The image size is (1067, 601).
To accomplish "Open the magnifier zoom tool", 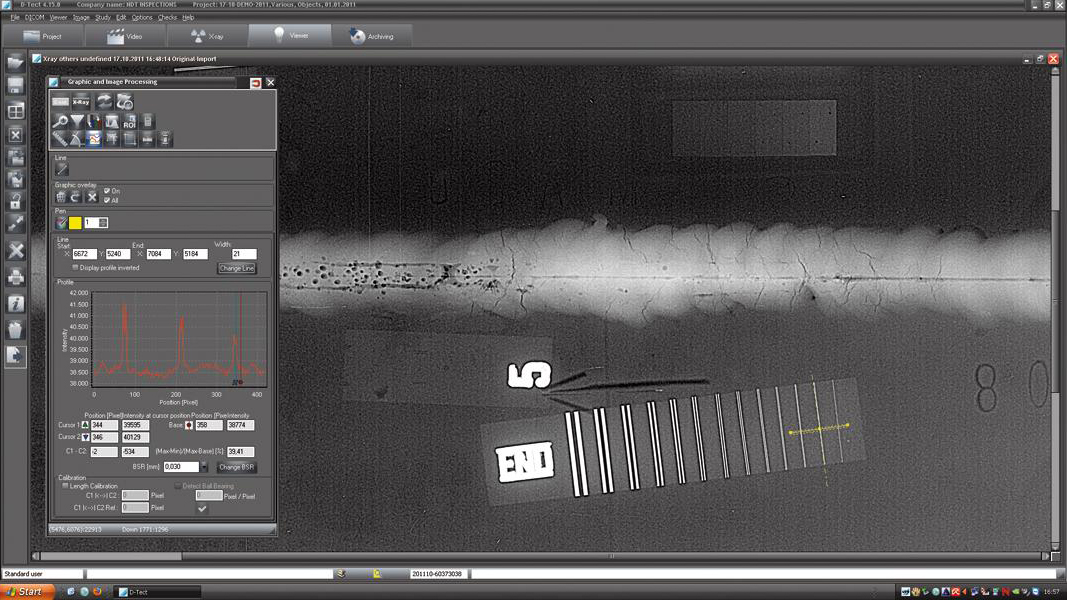I will (x=61, y=122).
